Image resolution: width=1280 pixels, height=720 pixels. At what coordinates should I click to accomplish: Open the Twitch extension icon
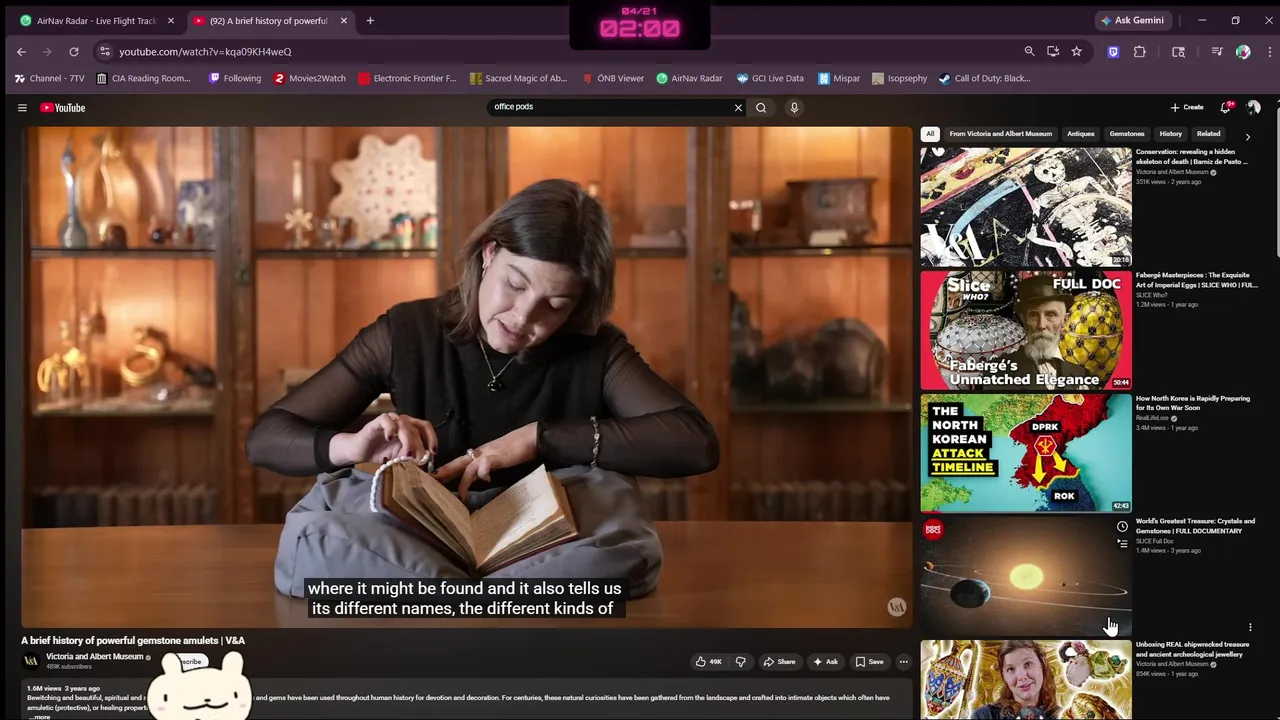(1113, 52)
